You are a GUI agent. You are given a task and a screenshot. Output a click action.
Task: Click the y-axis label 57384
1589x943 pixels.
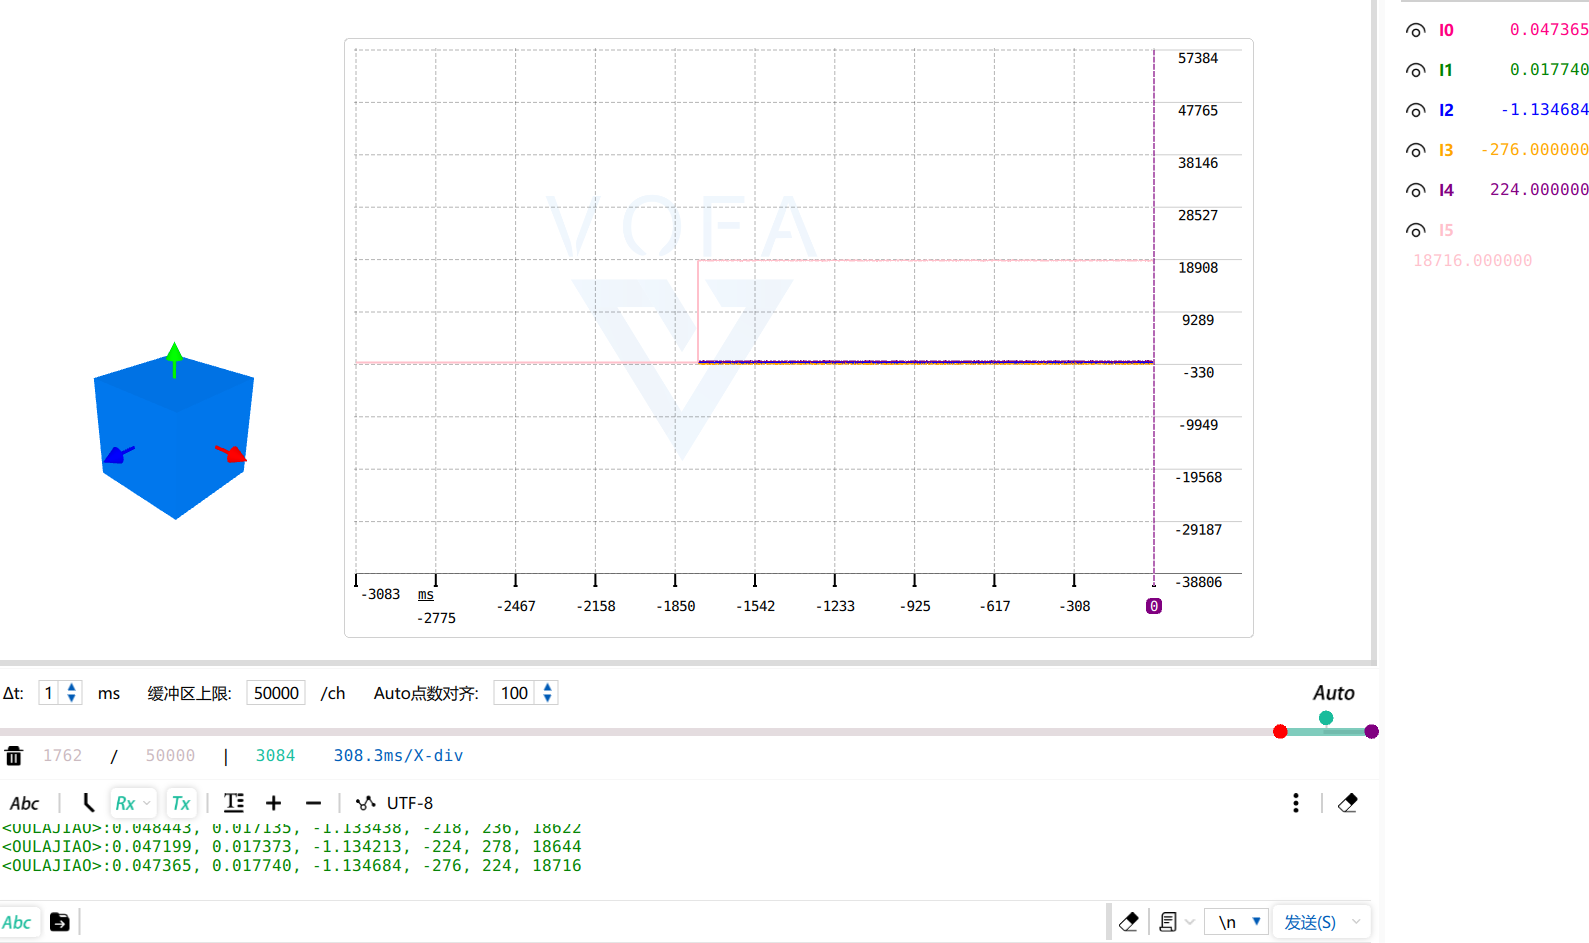1198,58
